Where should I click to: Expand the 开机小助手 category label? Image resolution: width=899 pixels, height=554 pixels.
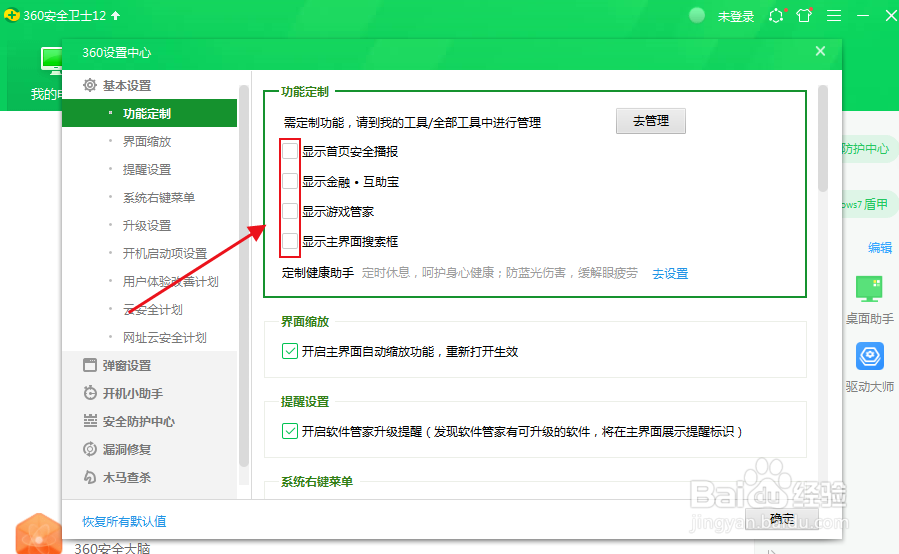132,393
